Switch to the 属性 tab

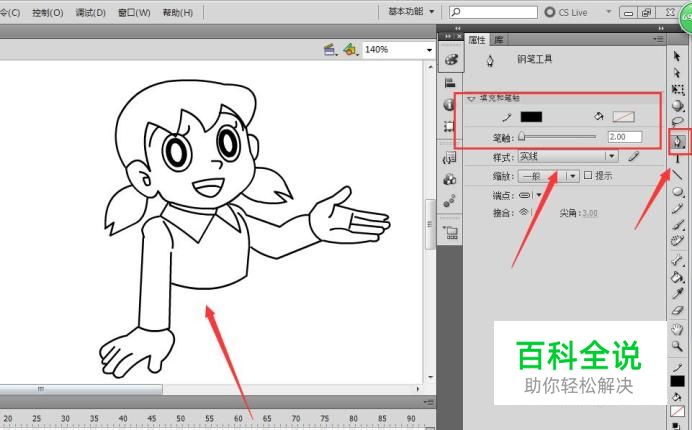(477, 40)
